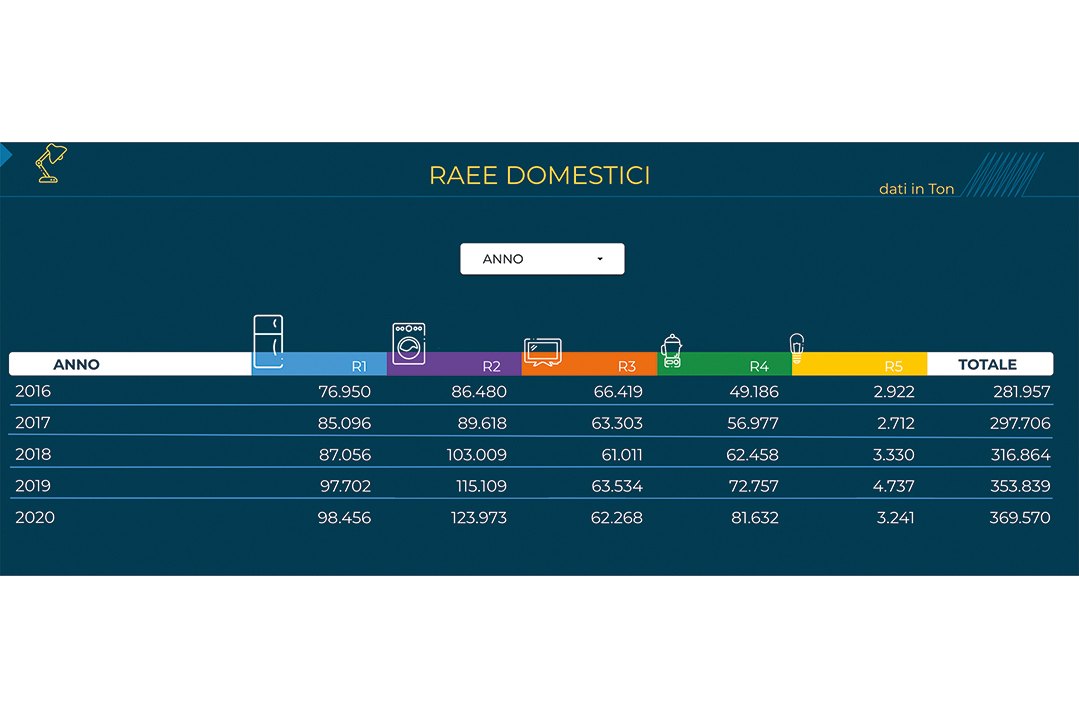Open the ANNO dropdown selector
Screen dimensions: 1079x718
[x=541, y=259]
